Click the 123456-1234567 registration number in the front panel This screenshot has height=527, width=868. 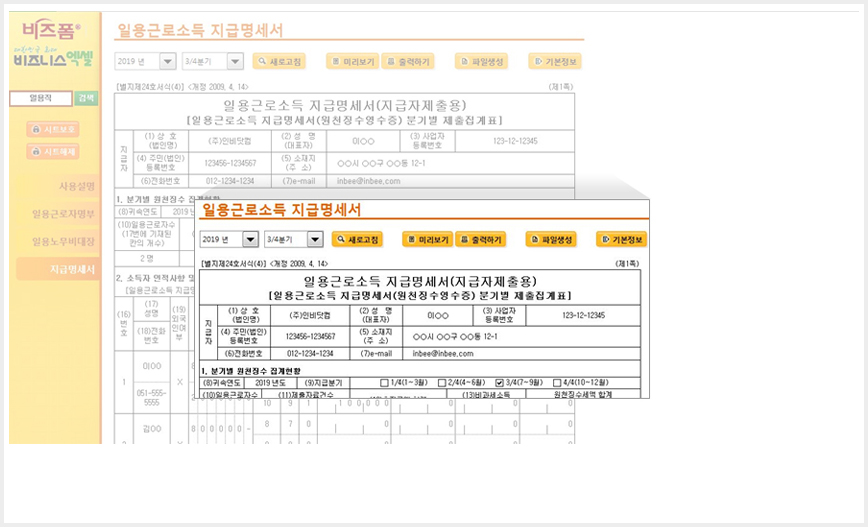pos(310,337)
